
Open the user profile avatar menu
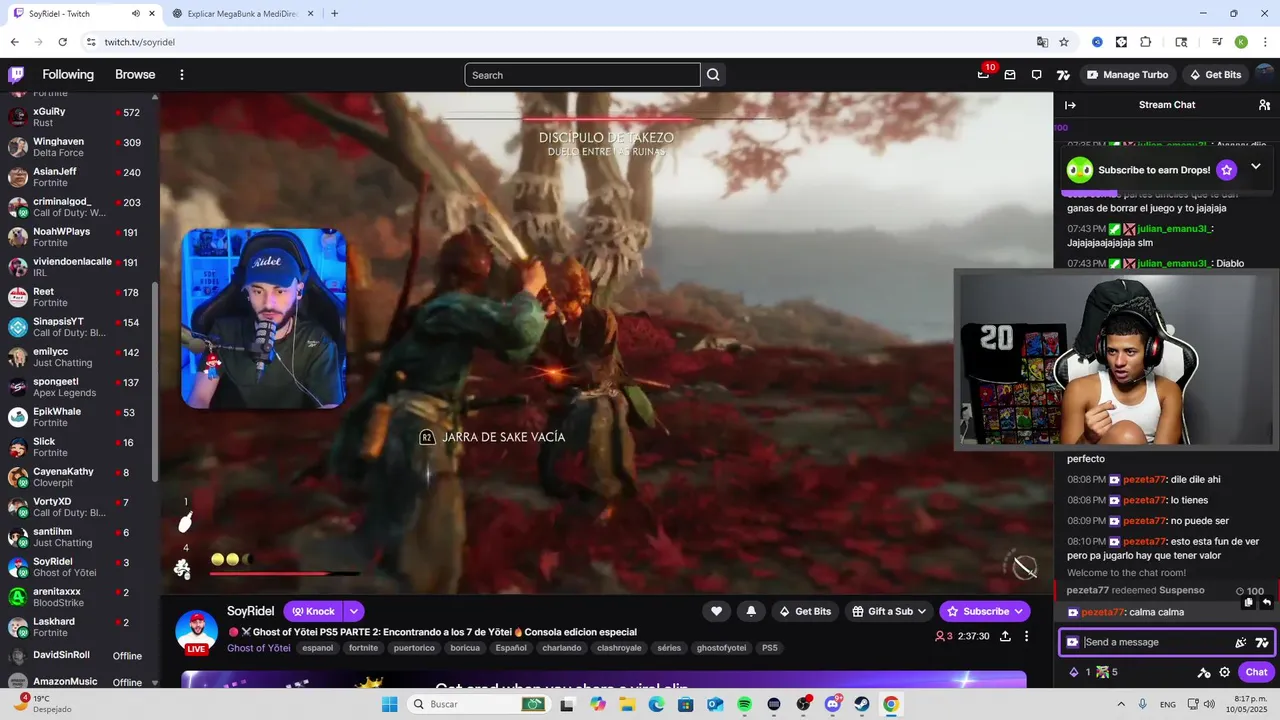[1266, 75]
